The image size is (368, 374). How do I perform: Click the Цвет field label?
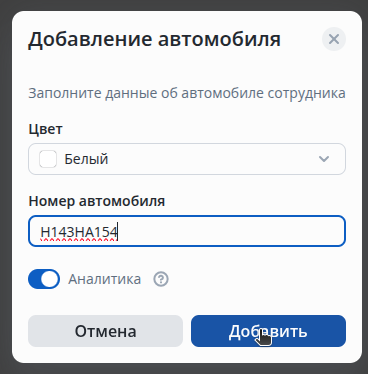45,129
